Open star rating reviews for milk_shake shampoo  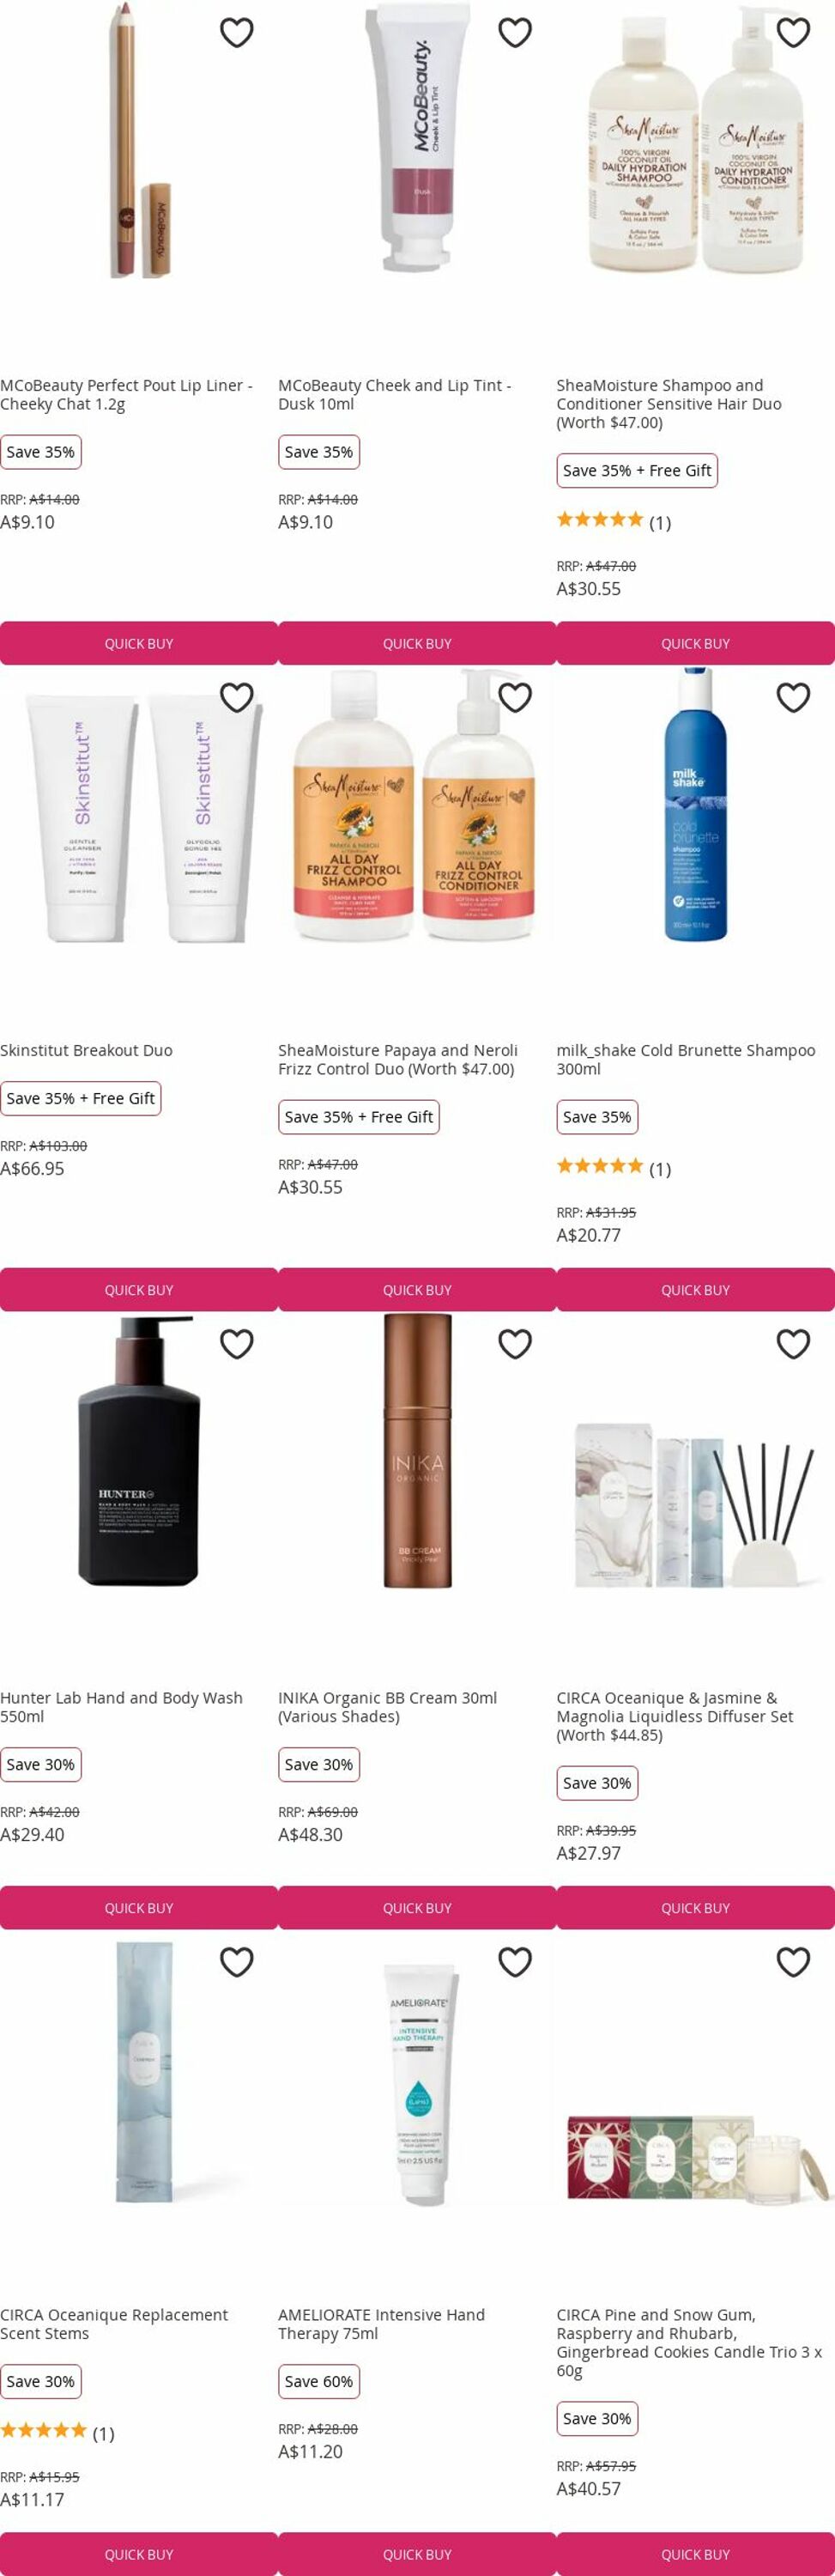(614, 1168)
